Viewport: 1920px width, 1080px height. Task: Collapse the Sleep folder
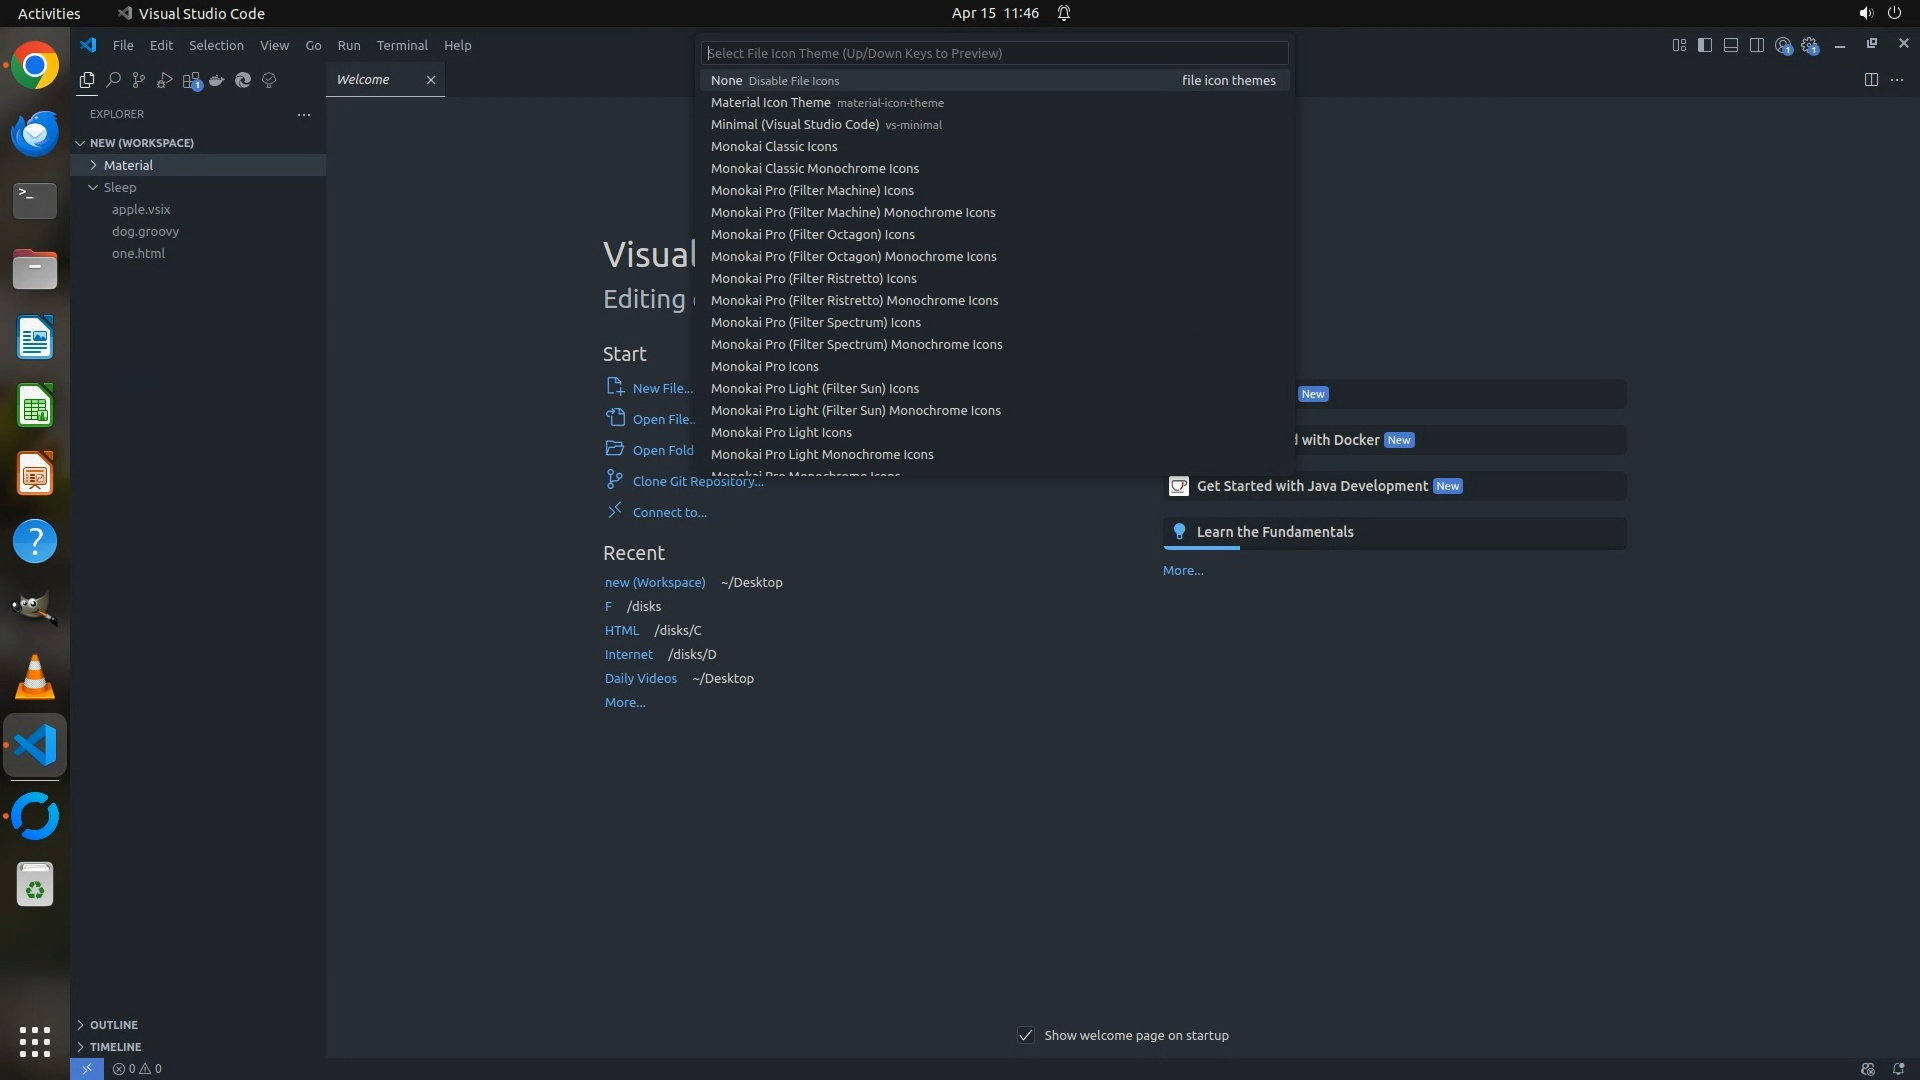pos(119,187)
